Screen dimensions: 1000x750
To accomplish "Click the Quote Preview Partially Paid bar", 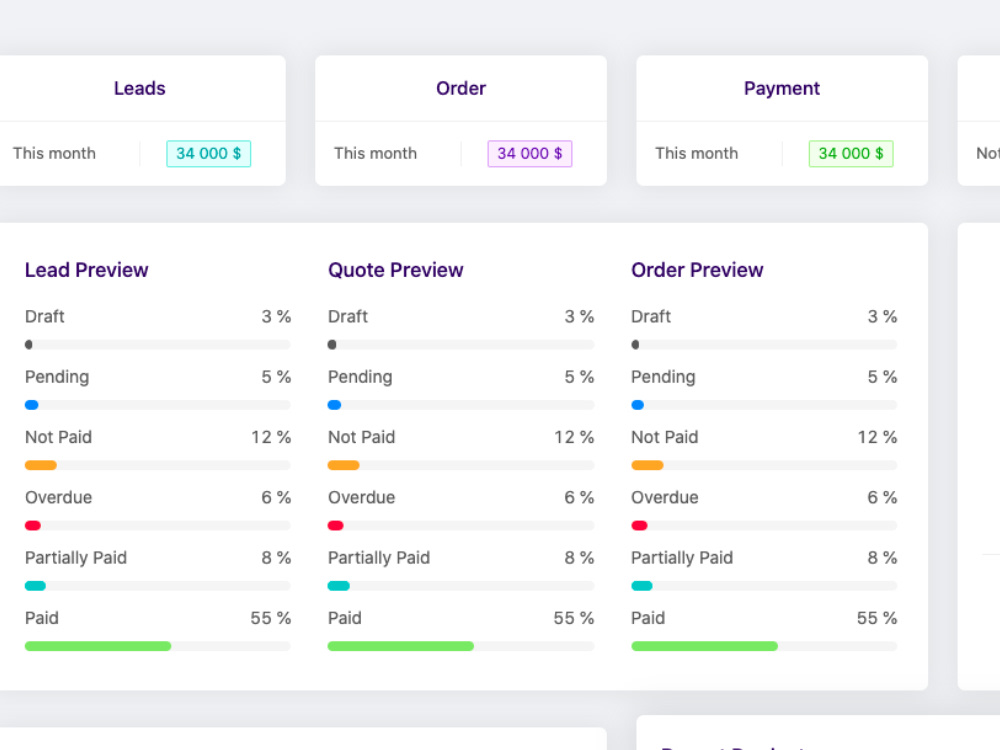I will pyautogui.click(x=460, y=586).
